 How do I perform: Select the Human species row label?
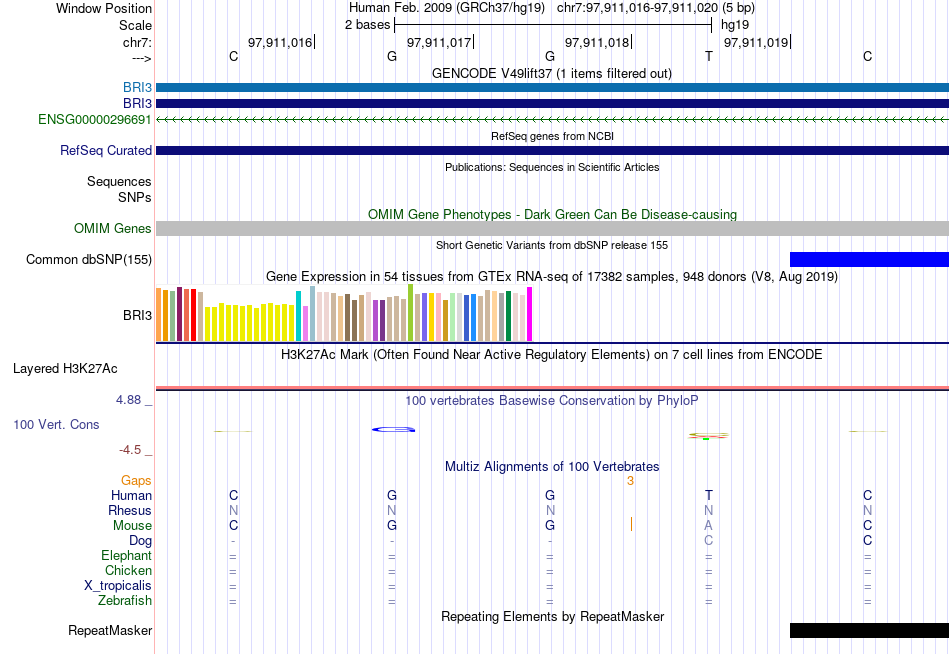(x=131, y=496)
